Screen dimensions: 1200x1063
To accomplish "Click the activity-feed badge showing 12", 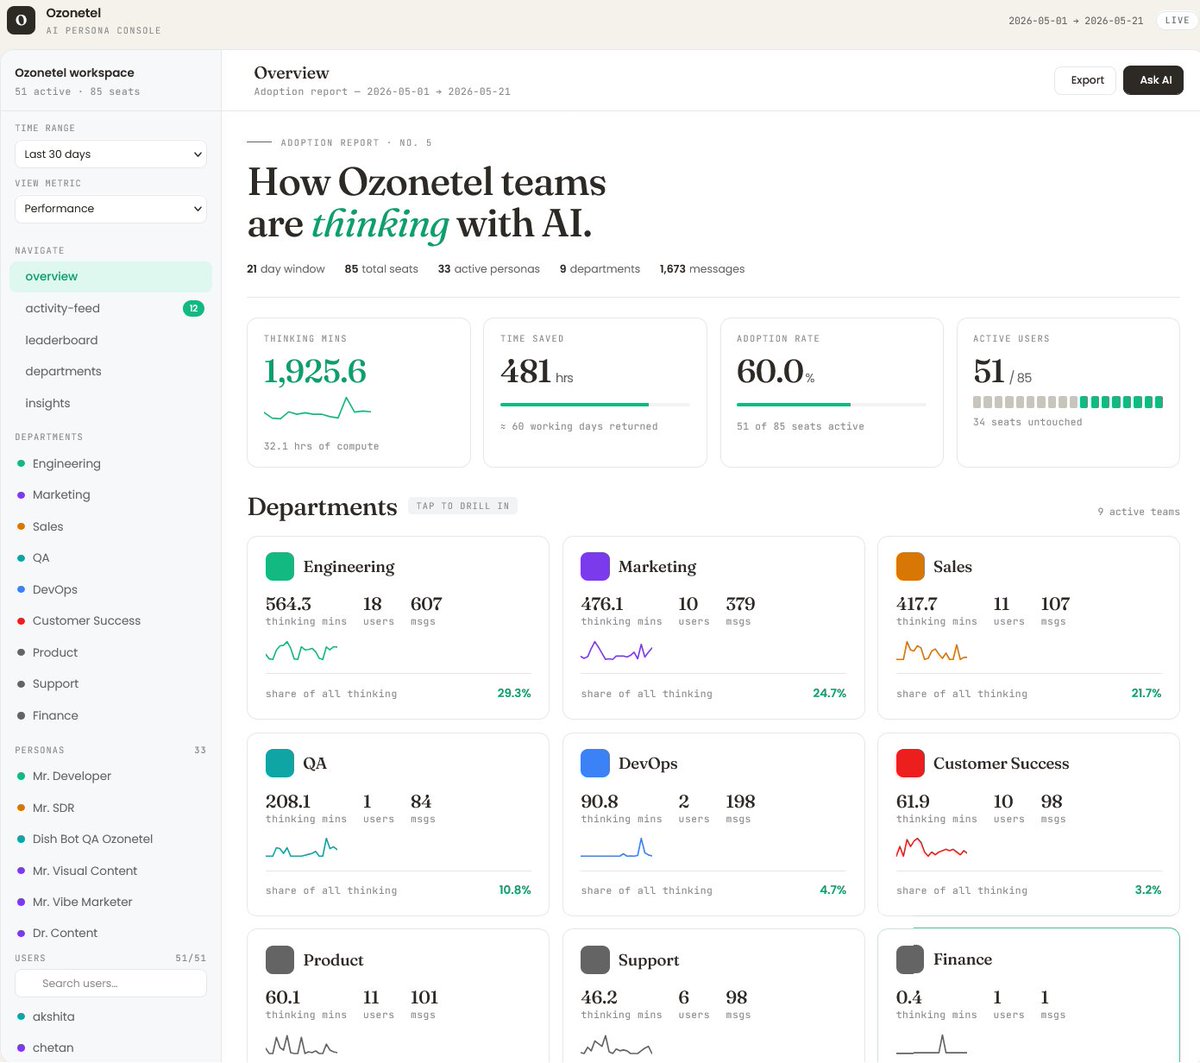I will tap(193, 308).
